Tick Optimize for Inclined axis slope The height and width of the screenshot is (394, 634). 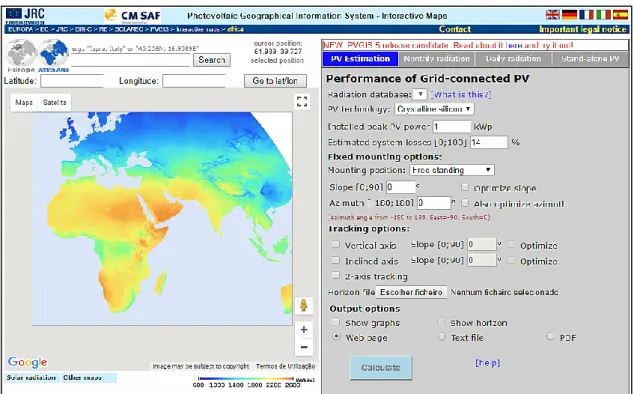tap(511, 261)
